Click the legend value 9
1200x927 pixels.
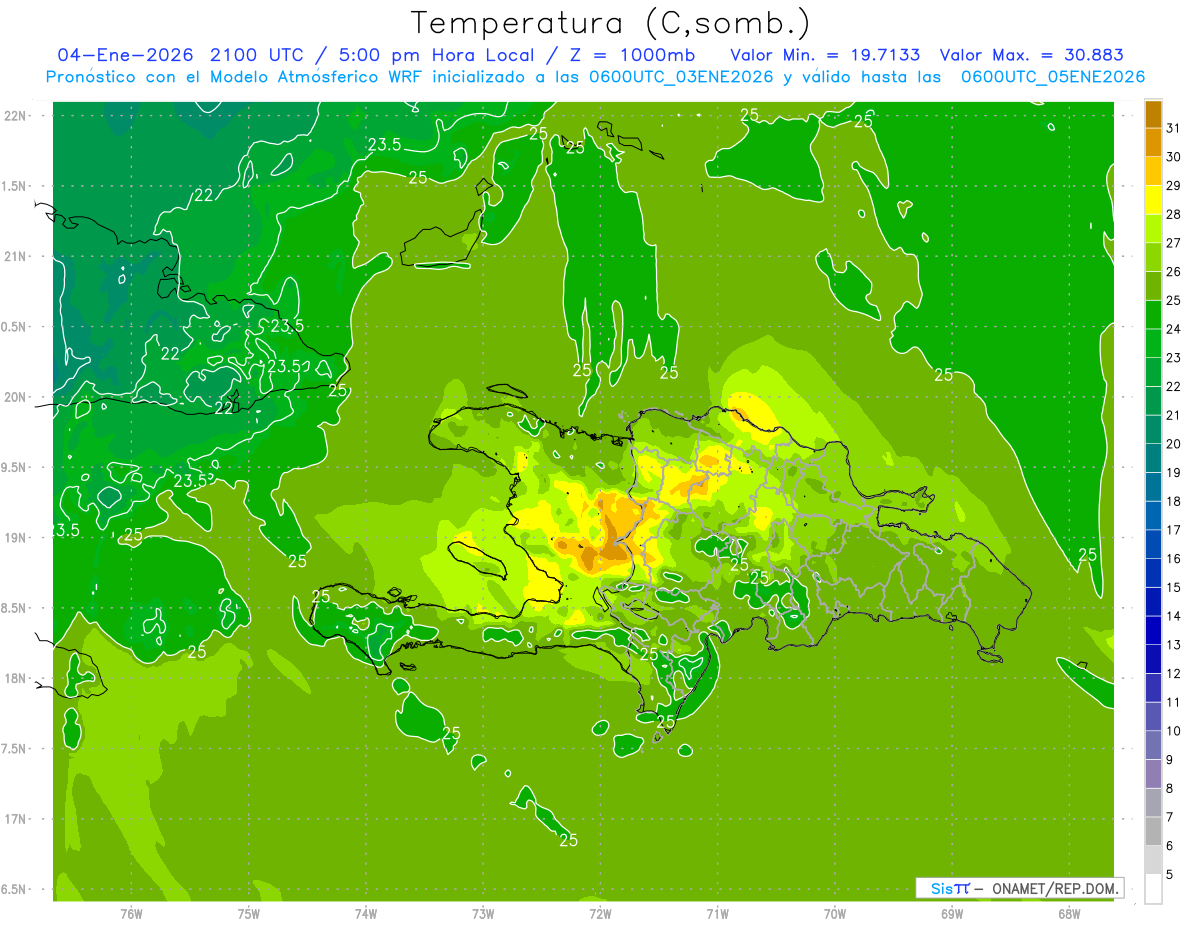(x=1170, y=760)
